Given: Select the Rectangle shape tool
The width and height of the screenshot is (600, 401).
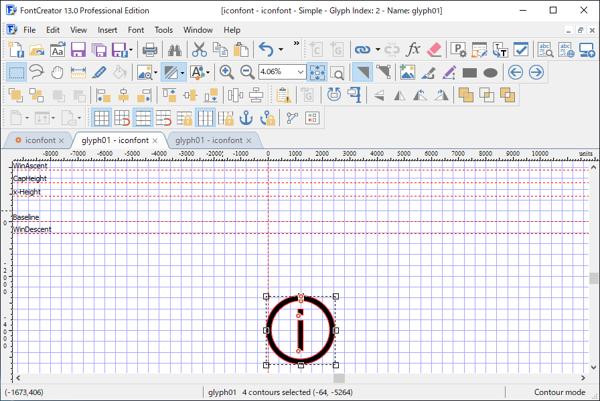Looking at the screenshot, I should point(470,72).
